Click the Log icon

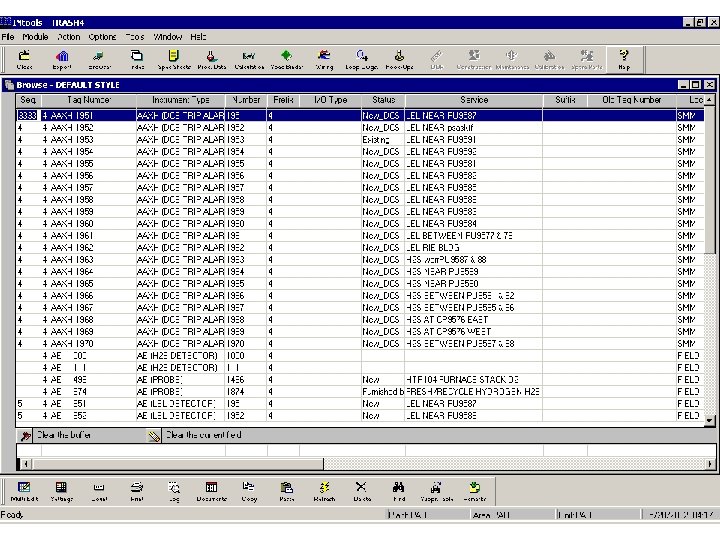tap(174, 491)
